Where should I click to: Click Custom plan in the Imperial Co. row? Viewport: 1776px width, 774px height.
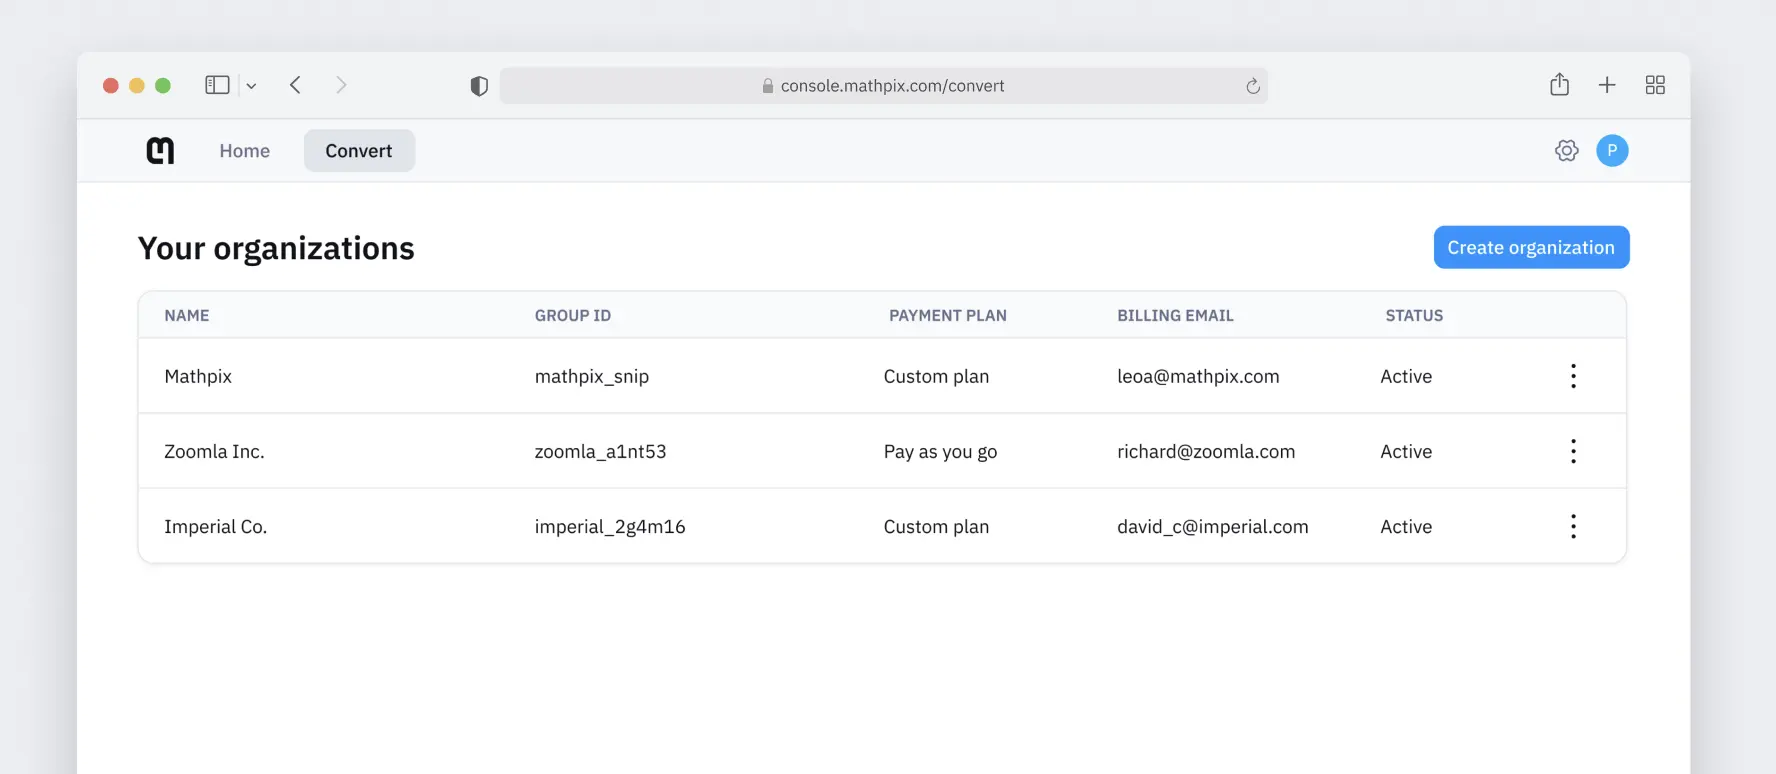pos(936,526)
